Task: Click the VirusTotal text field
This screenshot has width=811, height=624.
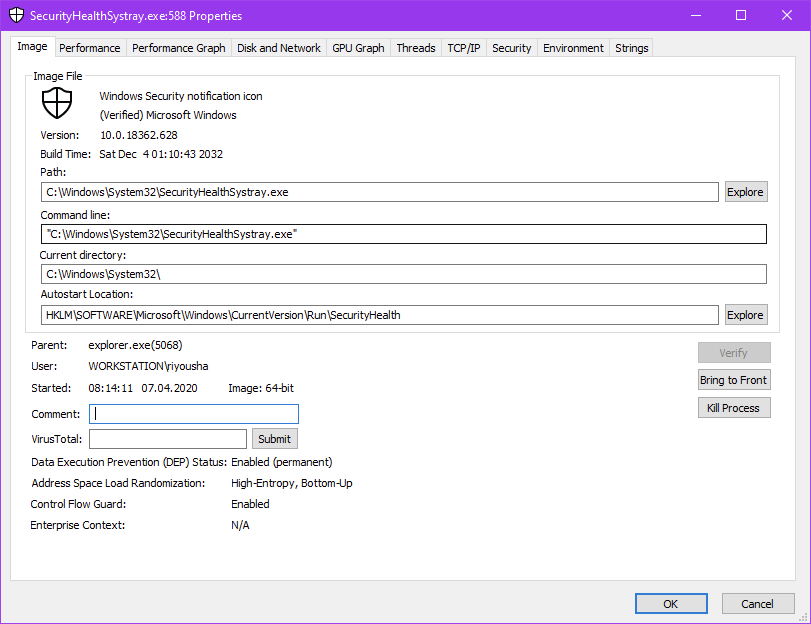Action: tap(168, 439)
